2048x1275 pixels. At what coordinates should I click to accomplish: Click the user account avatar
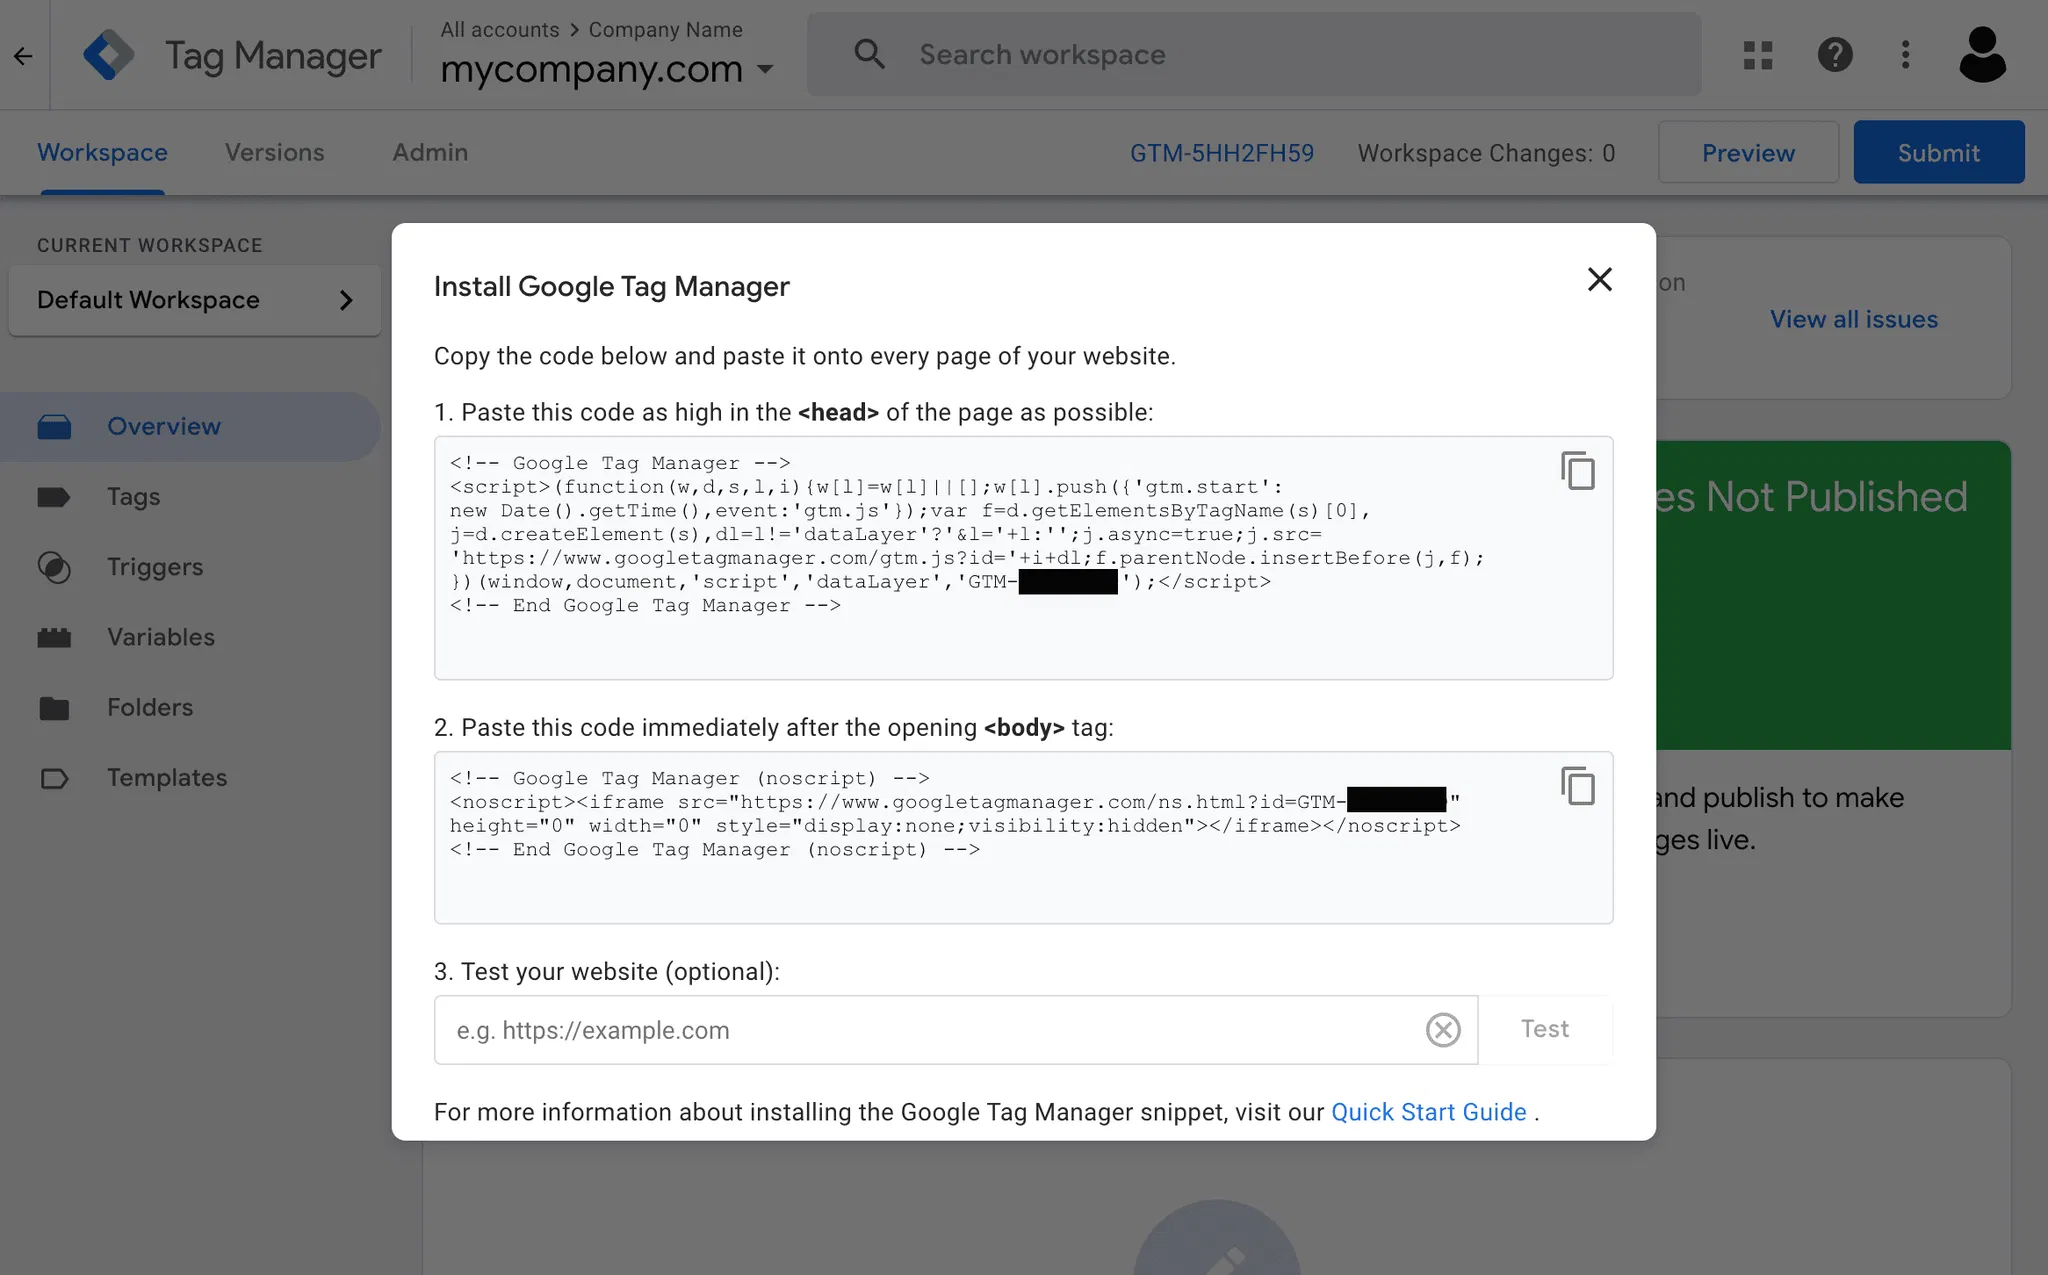click(1981, 55)
